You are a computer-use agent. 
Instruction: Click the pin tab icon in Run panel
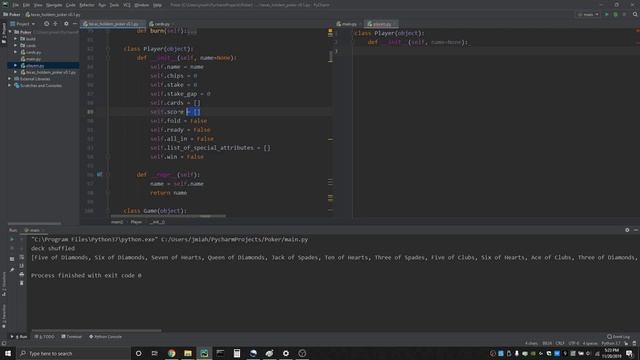pos(12,269)
